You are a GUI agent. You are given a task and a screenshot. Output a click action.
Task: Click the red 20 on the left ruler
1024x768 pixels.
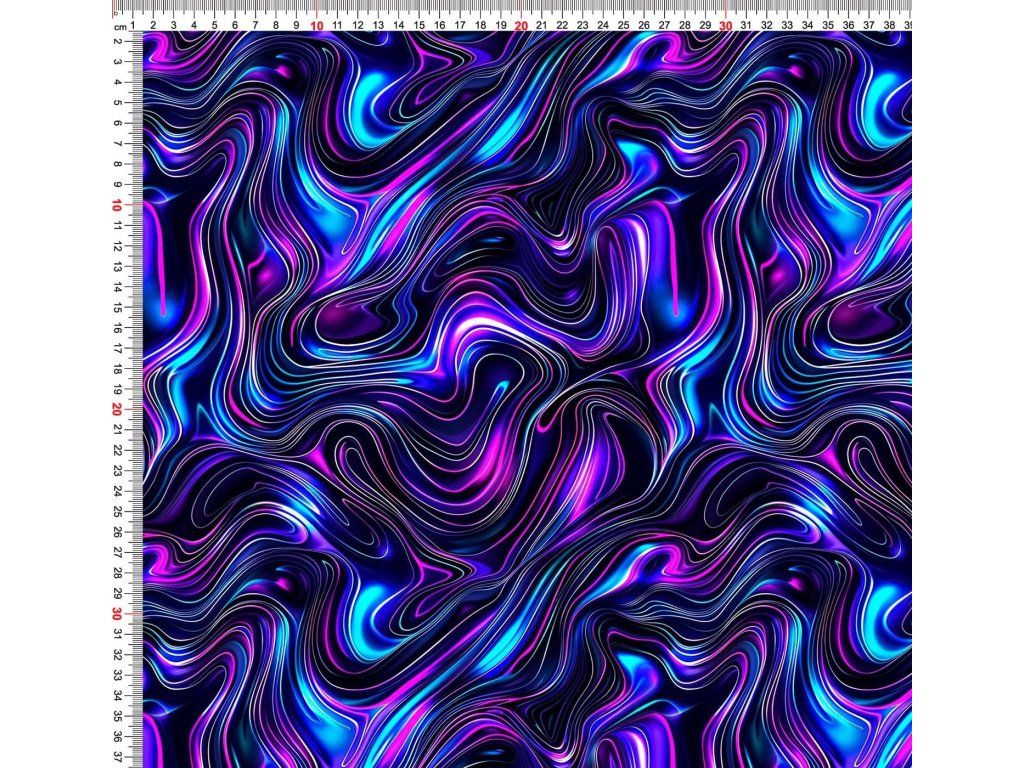(117, 409)
